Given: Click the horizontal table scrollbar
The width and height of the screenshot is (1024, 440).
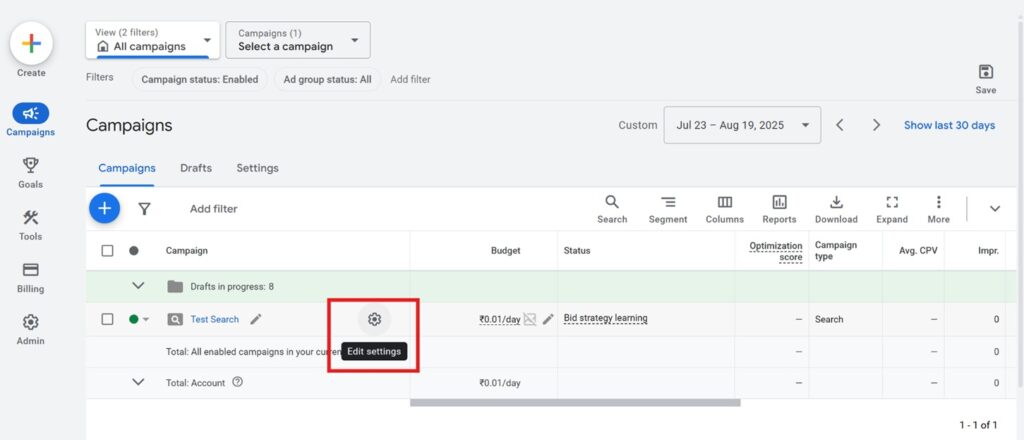Looking at the screenshot, I should [x=575, y=403].
